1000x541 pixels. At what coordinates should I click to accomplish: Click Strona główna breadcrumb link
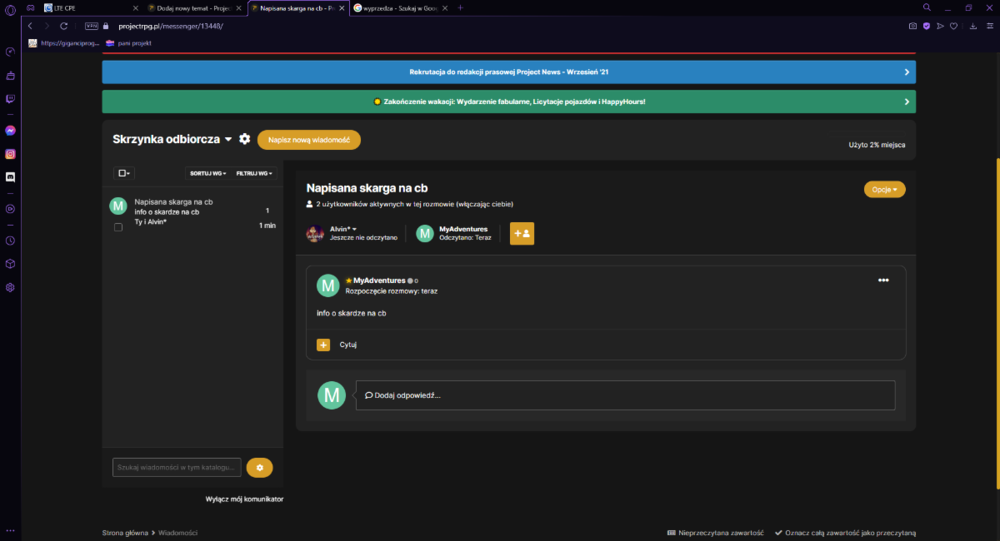(x=125, y=533)
